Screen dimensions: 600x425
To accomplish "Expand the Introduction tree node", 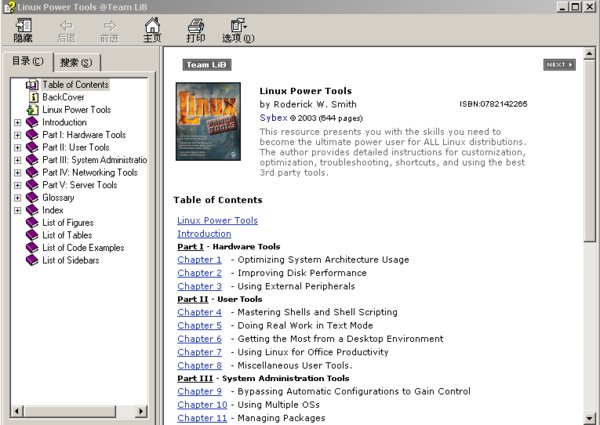I will 17,122.
